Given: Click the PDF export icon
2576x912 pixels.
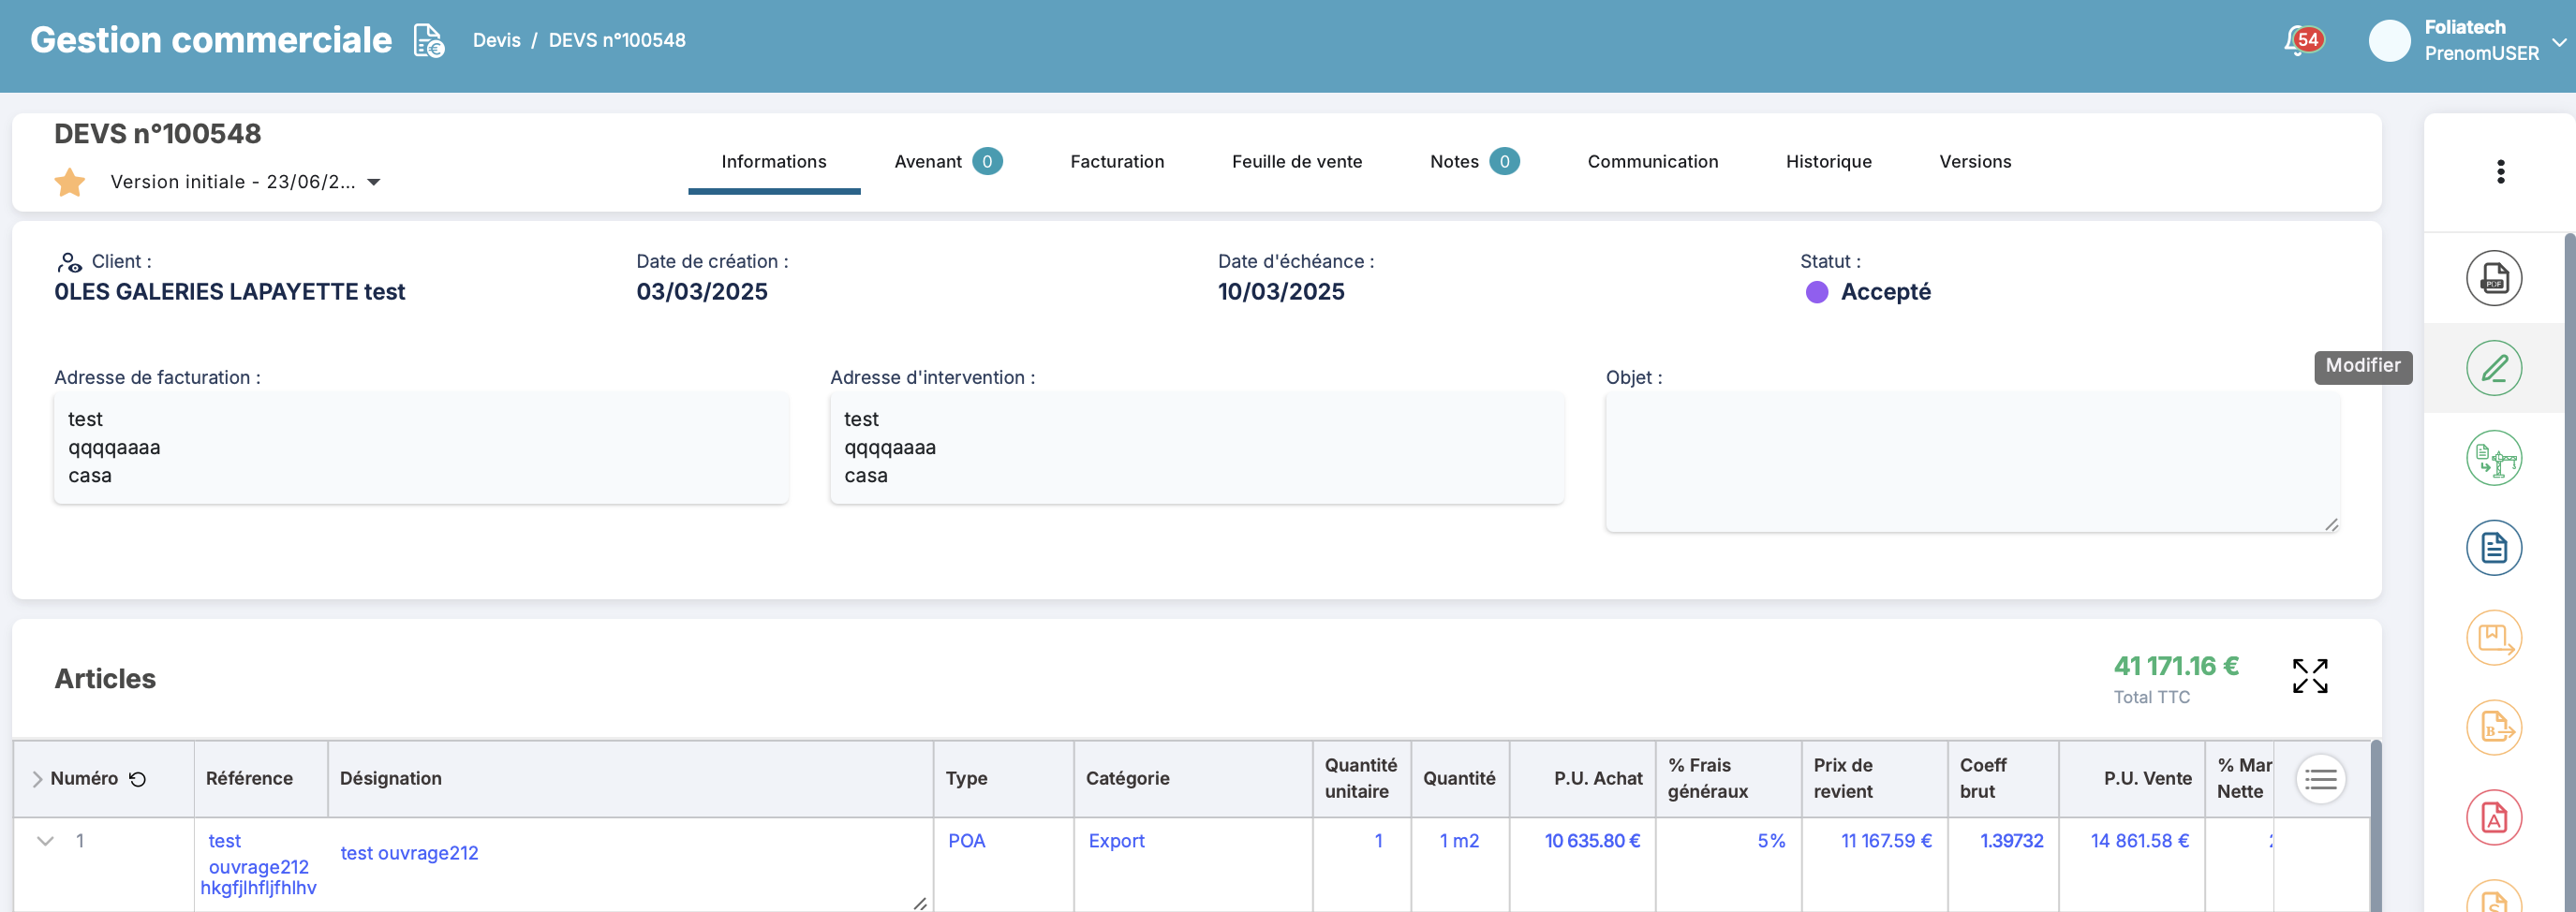Looking at the screenshot, I should [x=2493, y=278].
